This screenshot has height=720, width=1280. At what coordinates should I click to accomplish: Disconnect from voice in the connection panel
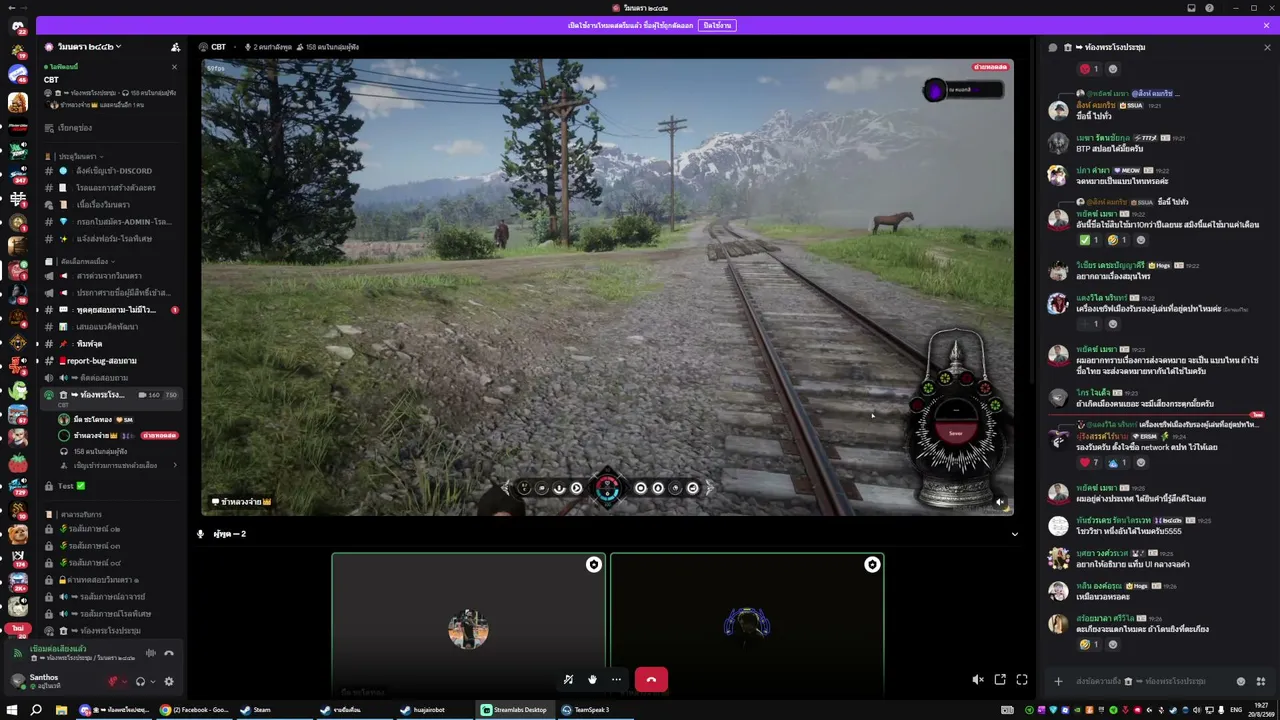[x=169, y=654]
